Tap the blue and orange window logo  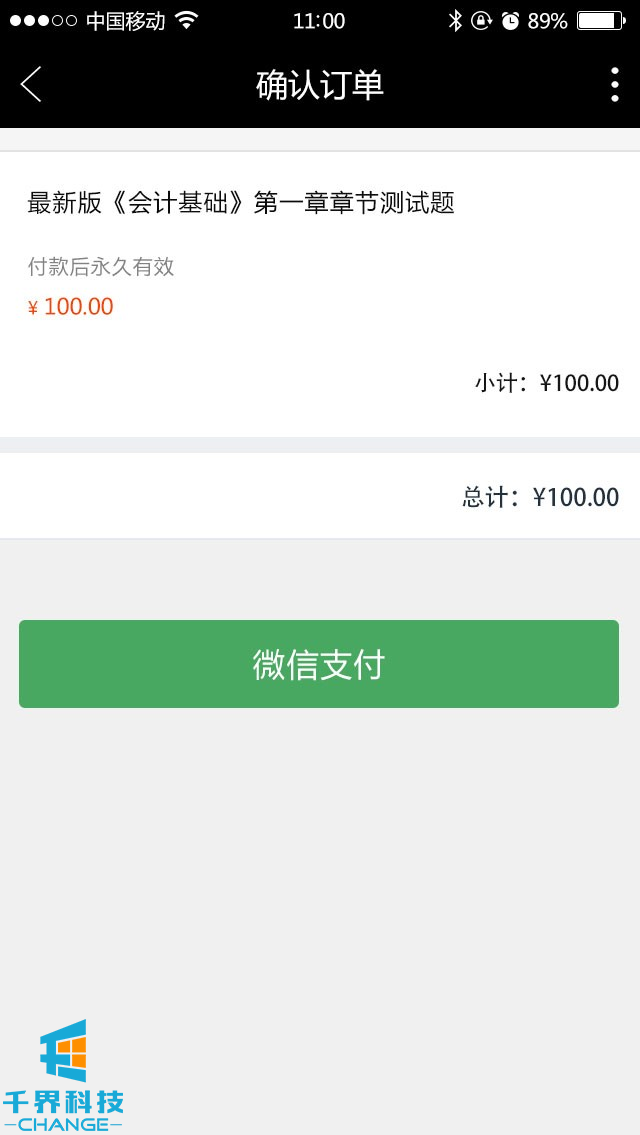pyautogui.click(x=65, y=1050)
